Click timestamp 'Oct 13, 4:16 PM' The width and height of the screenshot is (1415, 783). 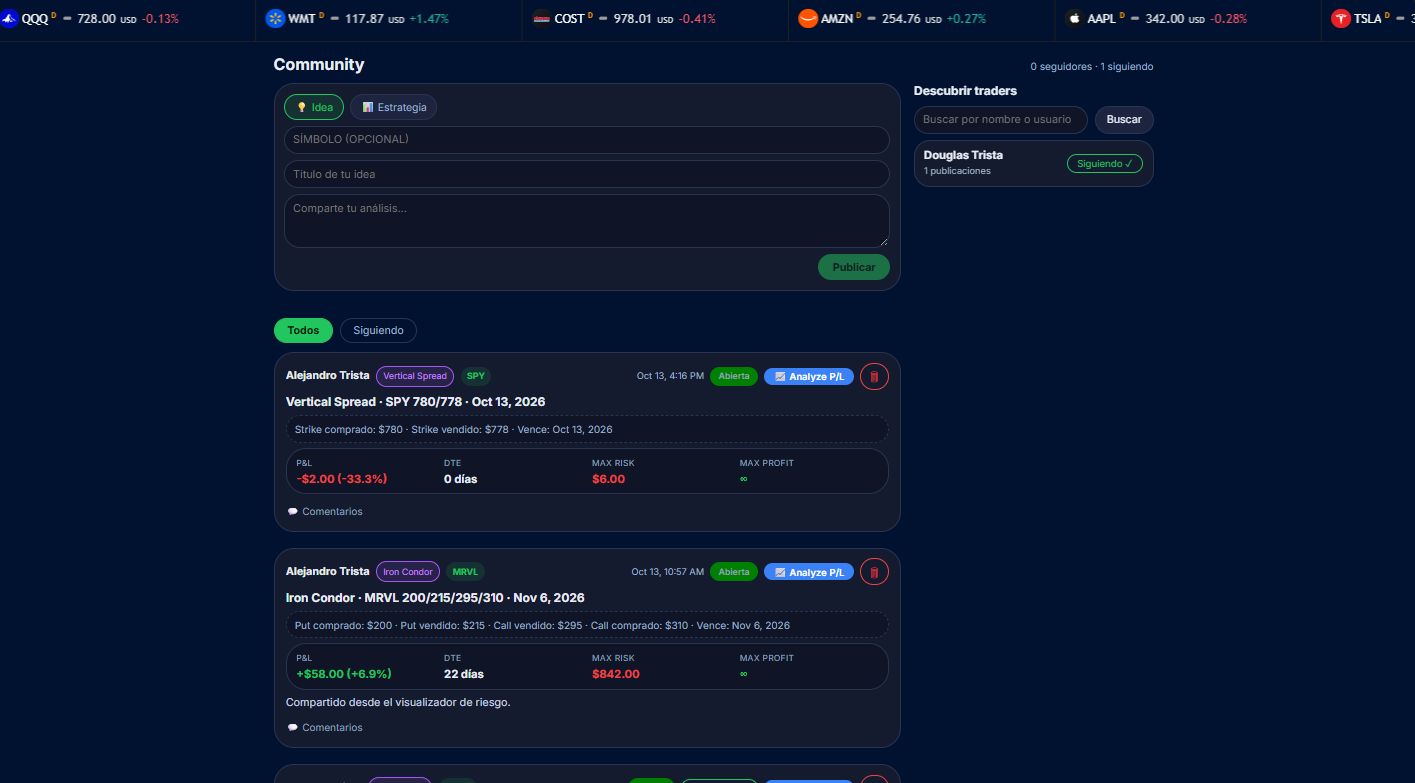click(x=670, y=376)
